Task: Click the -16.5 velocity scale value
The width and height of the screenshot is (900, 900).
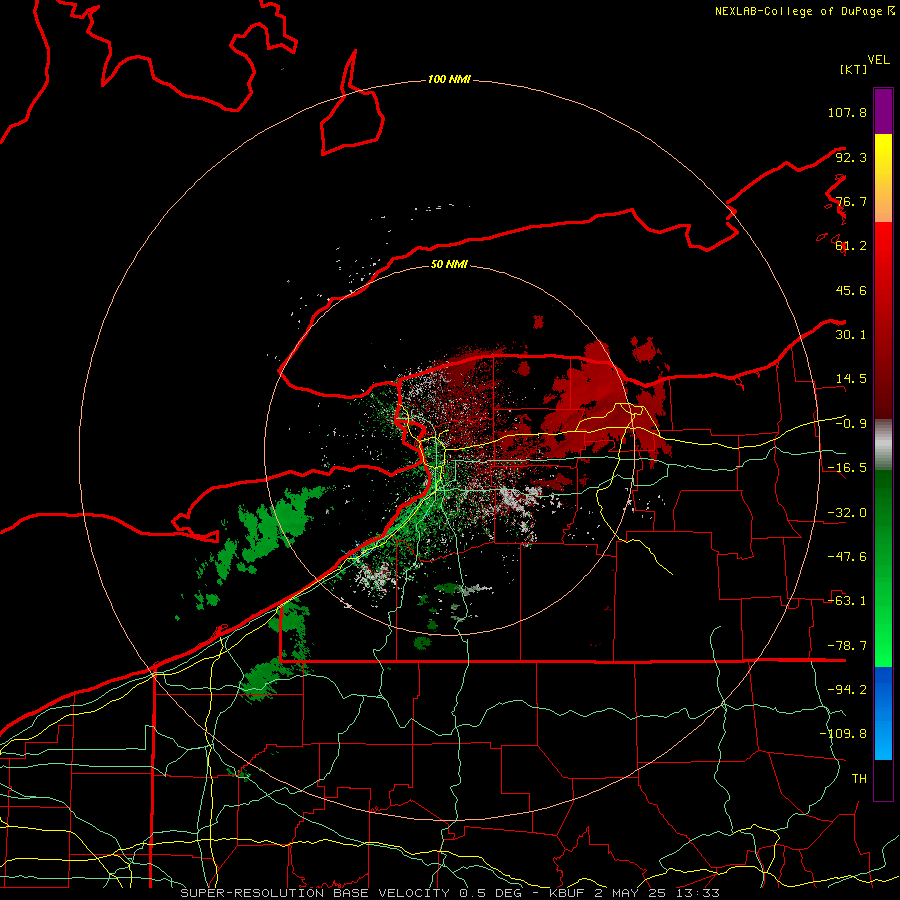Action: pos(847,468)
